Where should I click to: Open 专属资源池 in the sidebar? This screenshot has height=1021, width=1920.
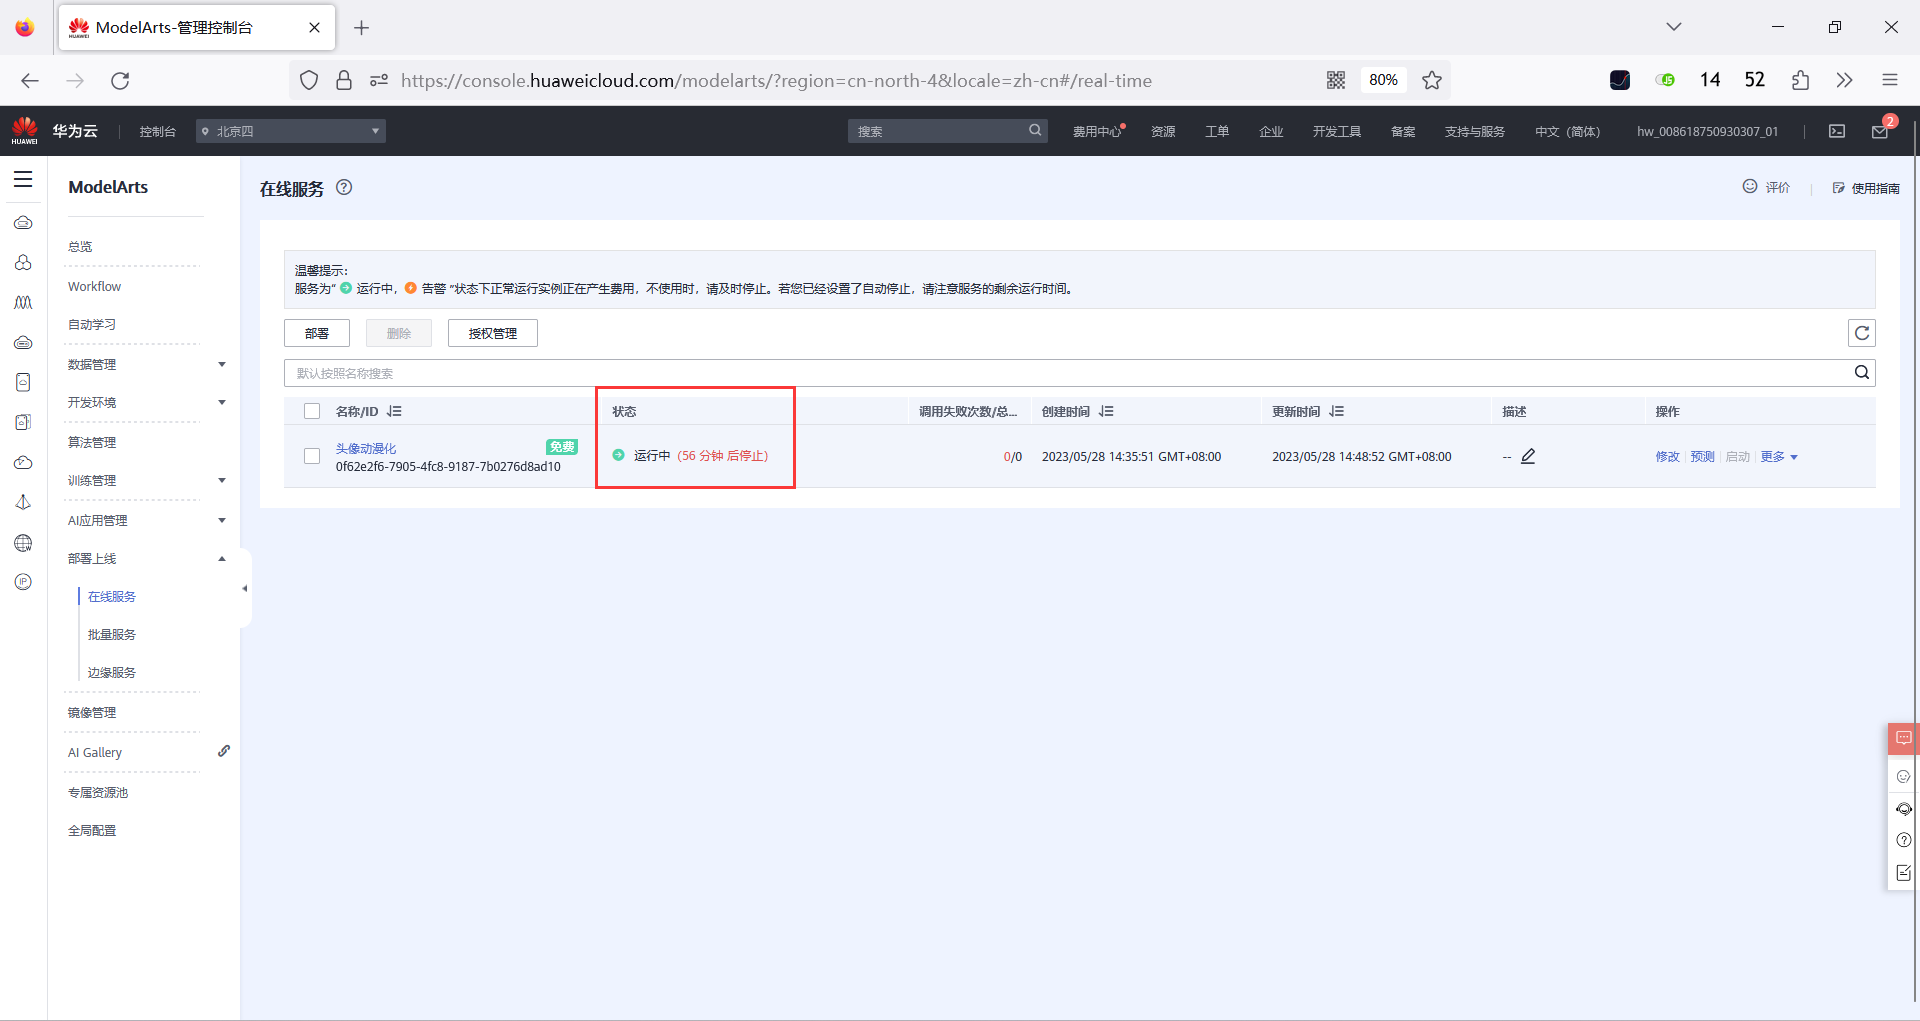coord(98,792)
